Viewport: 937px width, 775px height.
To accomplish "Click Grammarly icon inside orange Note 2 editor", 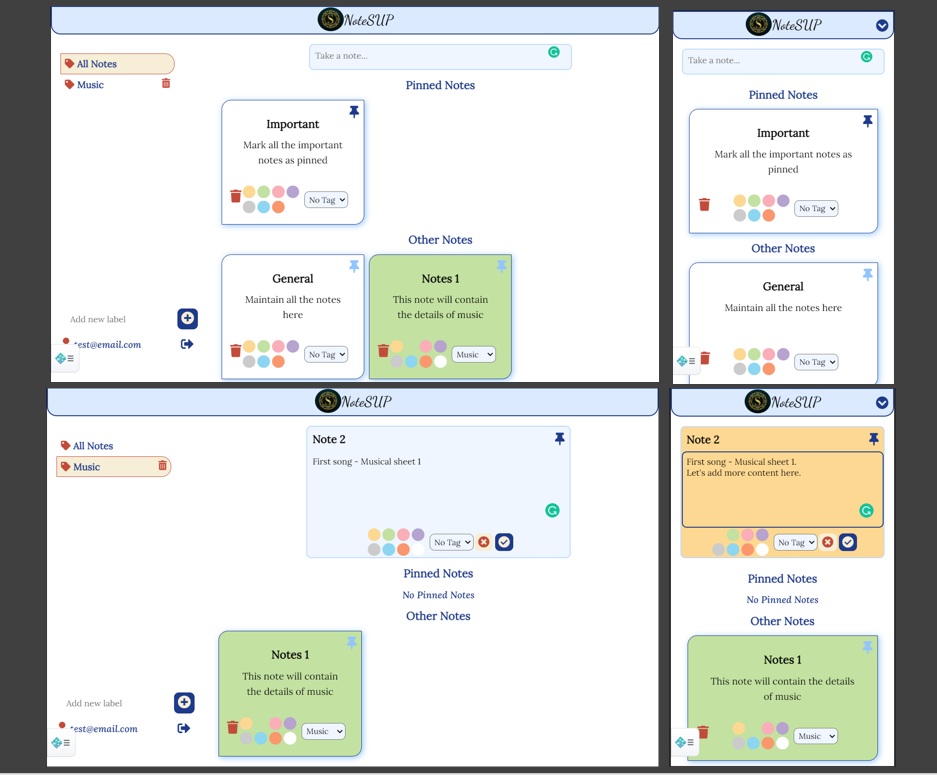I will tap(866, 510).
